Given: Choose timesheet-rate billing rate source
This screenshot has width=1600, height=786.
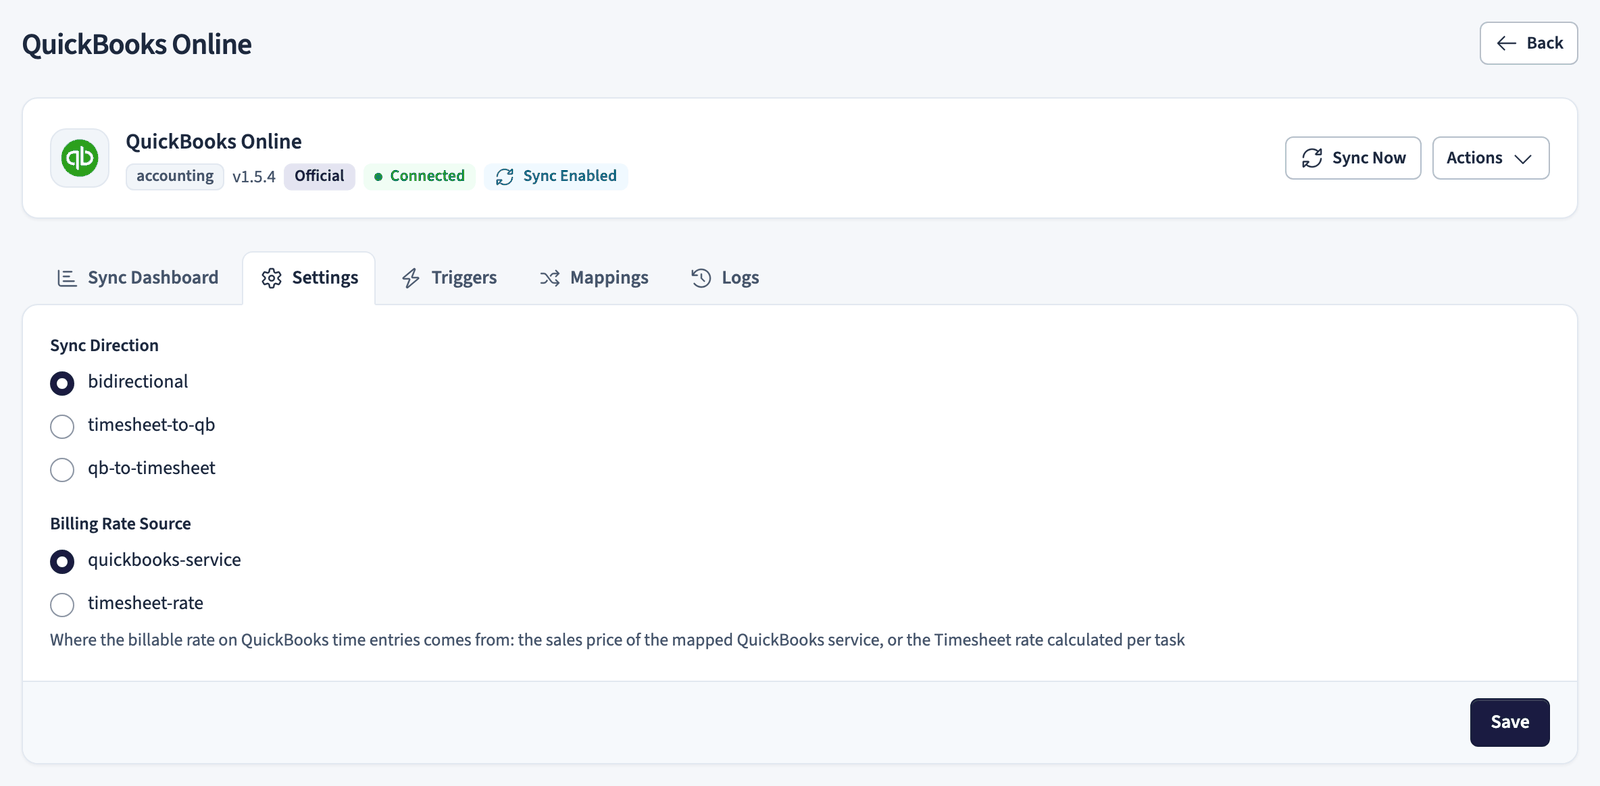Looking at the screenshot, I should pos(62,604).
